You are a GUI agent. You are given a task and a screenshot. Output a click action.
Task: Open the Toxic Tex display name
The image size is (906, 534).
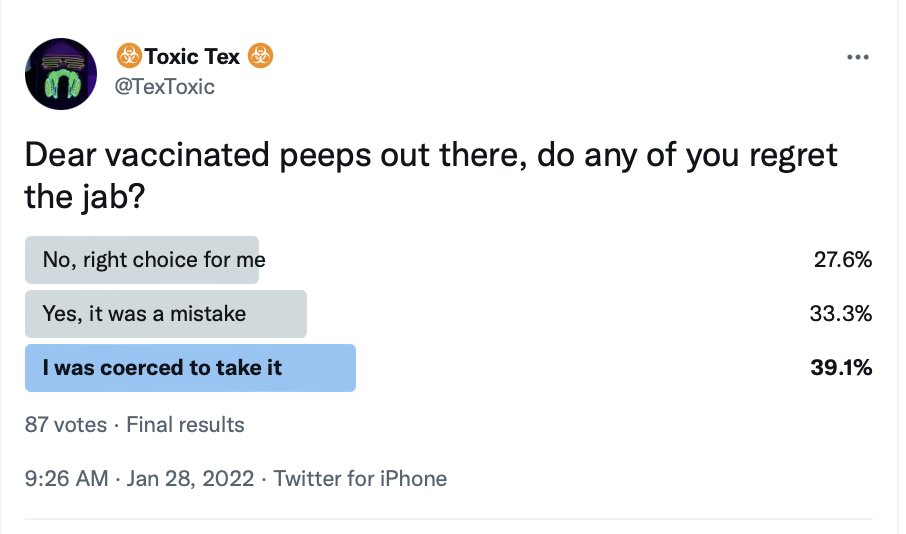(192, 57)
